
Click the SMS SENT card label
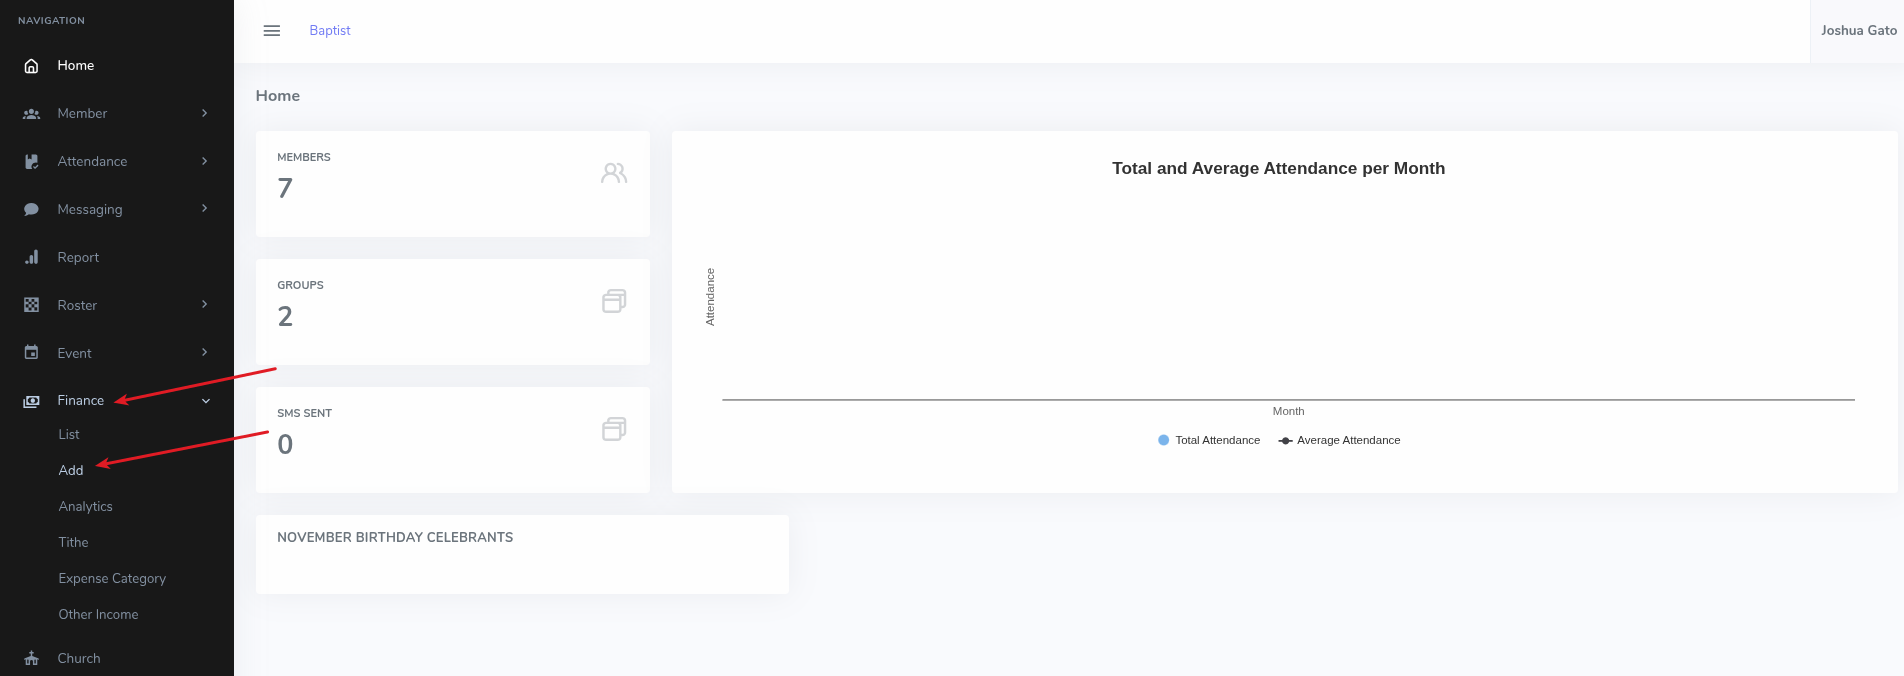(304, 414)
